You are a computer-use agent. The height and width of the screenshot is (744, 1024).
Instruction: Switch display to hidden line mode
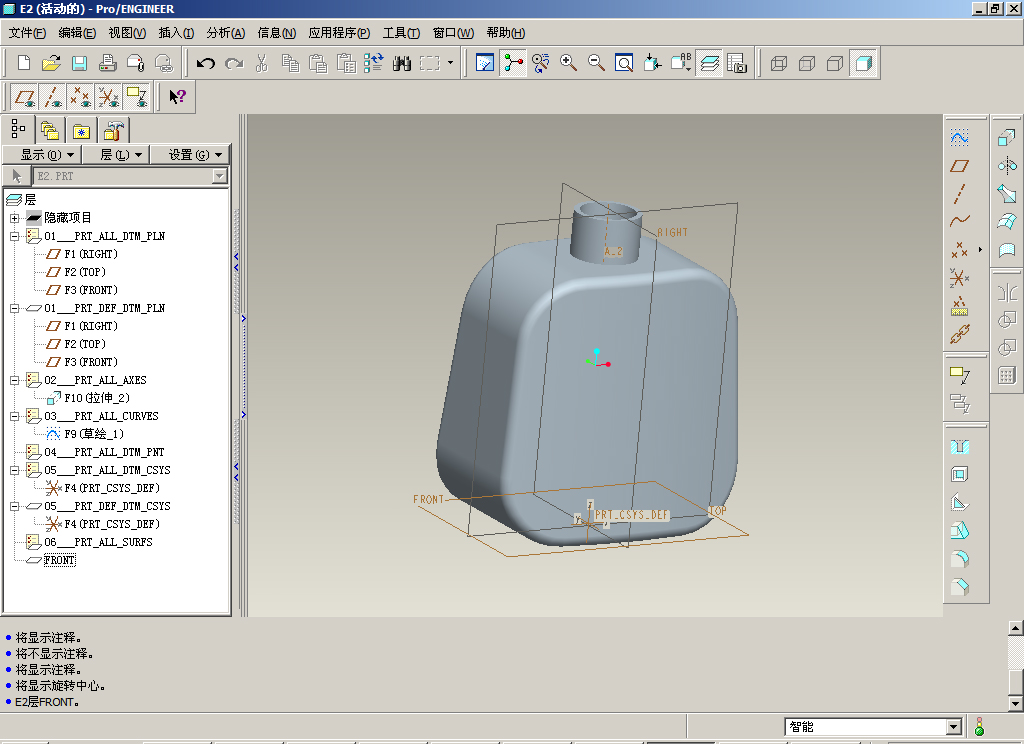807,63
